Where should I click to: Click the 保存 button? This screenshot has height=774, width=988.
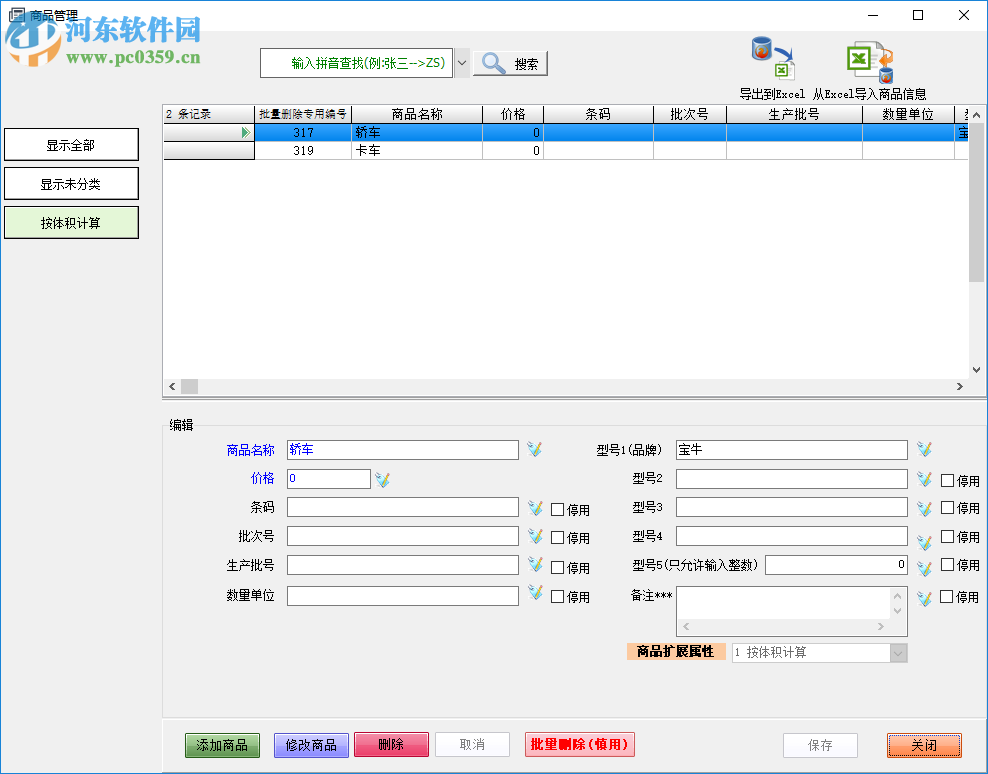[x=820, y=745]
